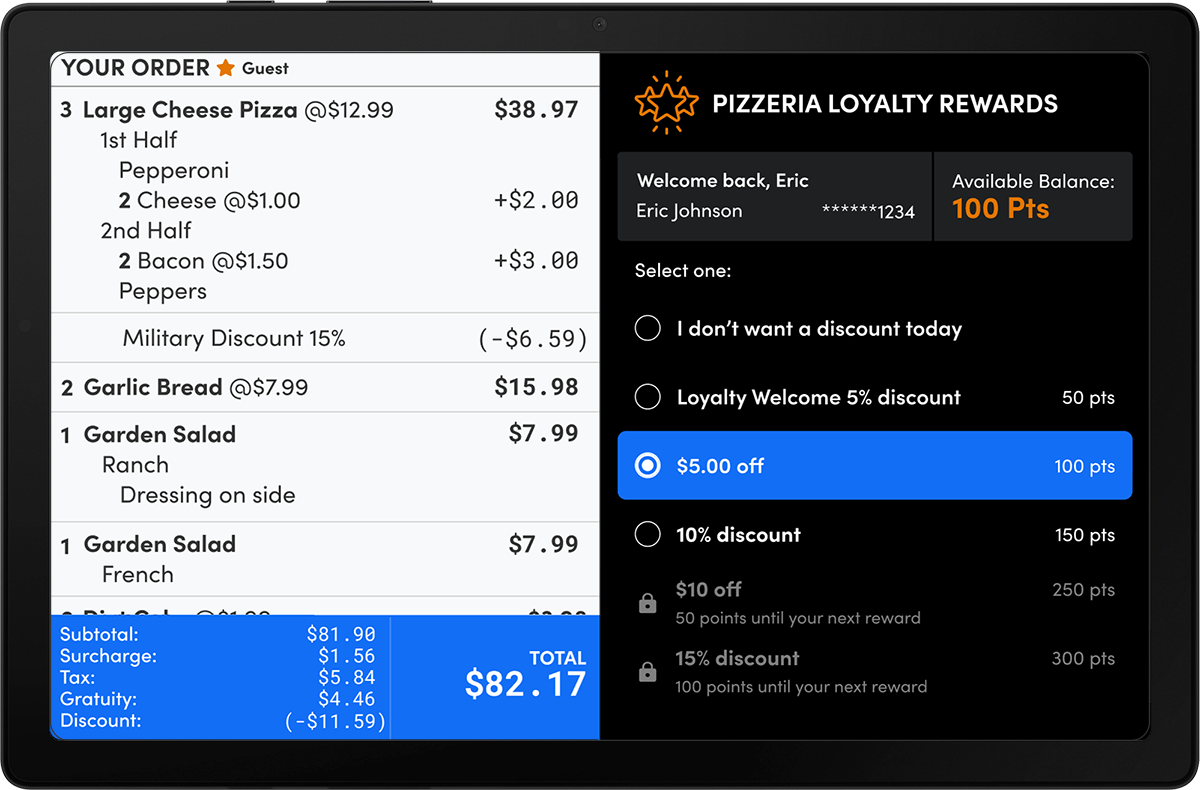Image resolution: width=1200 pixels, height=790 pixels.
Task: Click the Discount row in the order summary
Action: [x=218, y=720]
